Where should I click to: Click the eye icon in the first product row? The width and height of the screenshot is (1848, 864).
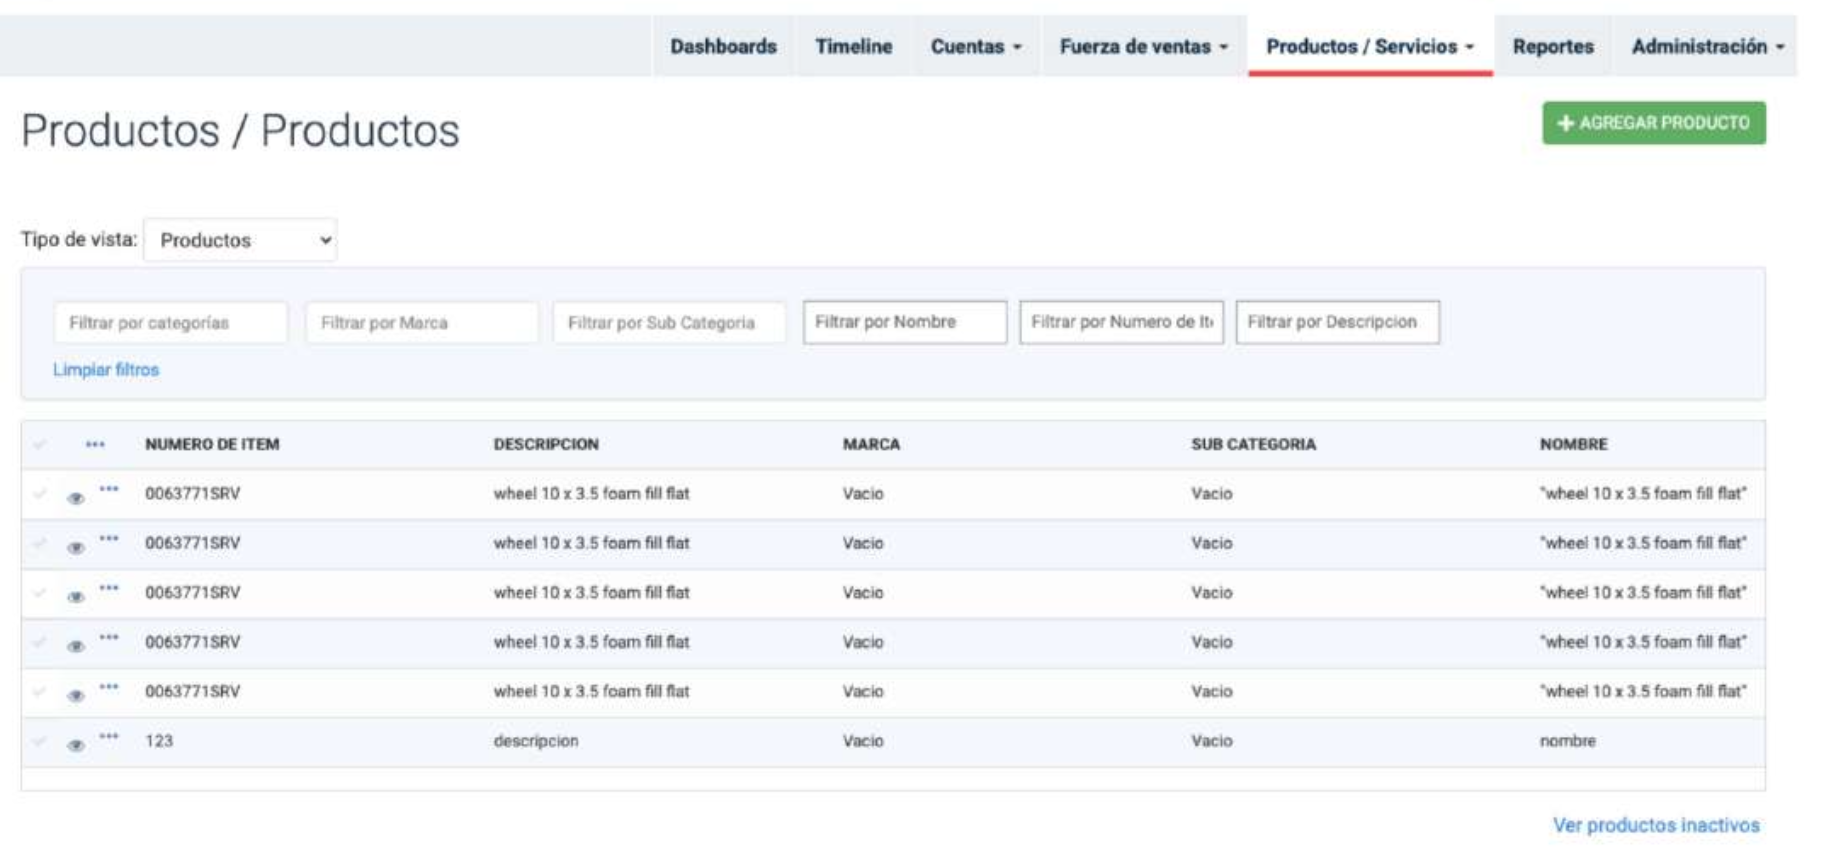pyautogui.click(x=76, y=498)
